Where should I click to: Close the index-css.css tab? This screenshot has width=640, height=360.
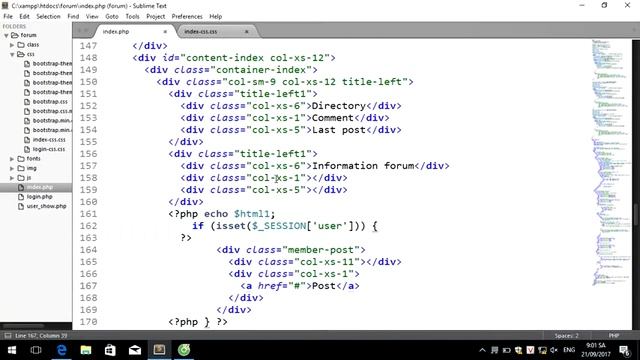click(x=247, y=31)
